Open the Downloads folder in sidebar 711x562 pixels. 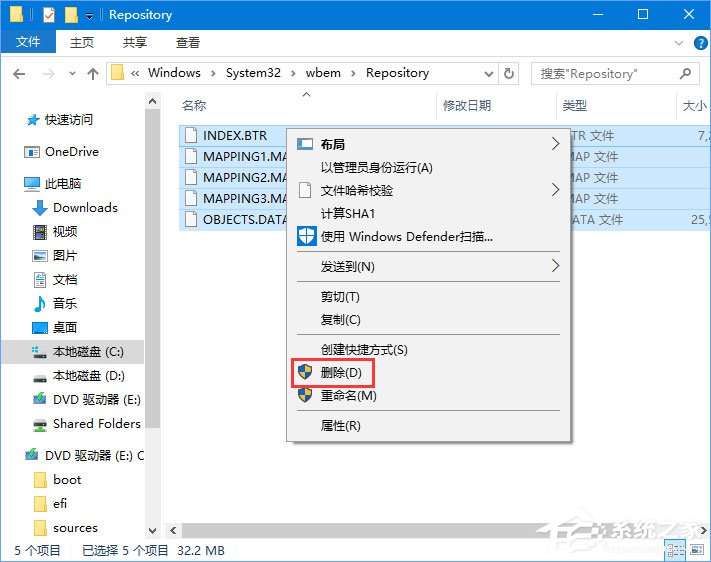coord(84,208)
